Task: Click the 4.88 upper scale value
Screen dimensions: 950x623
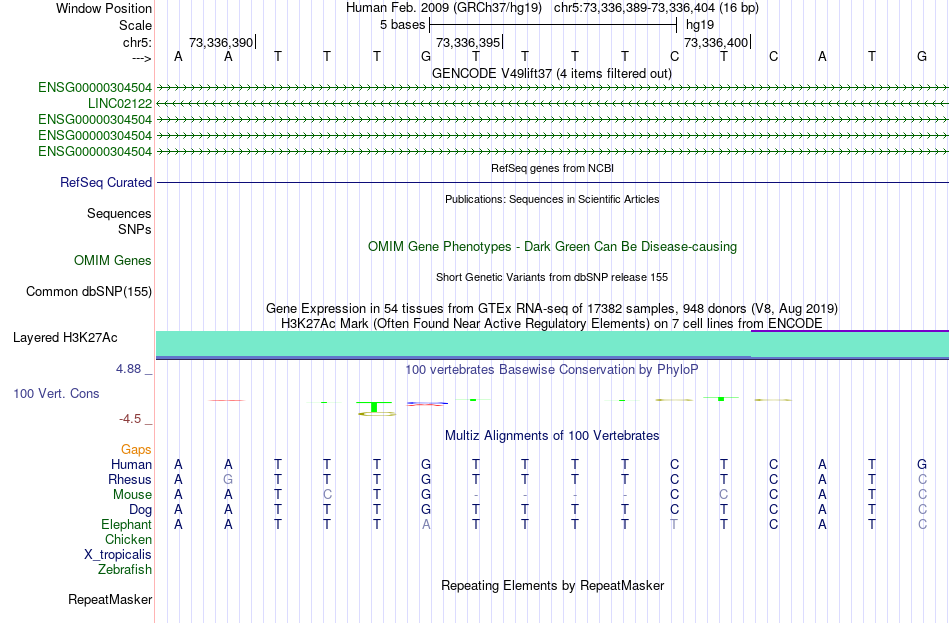Action: coord(128,369)
